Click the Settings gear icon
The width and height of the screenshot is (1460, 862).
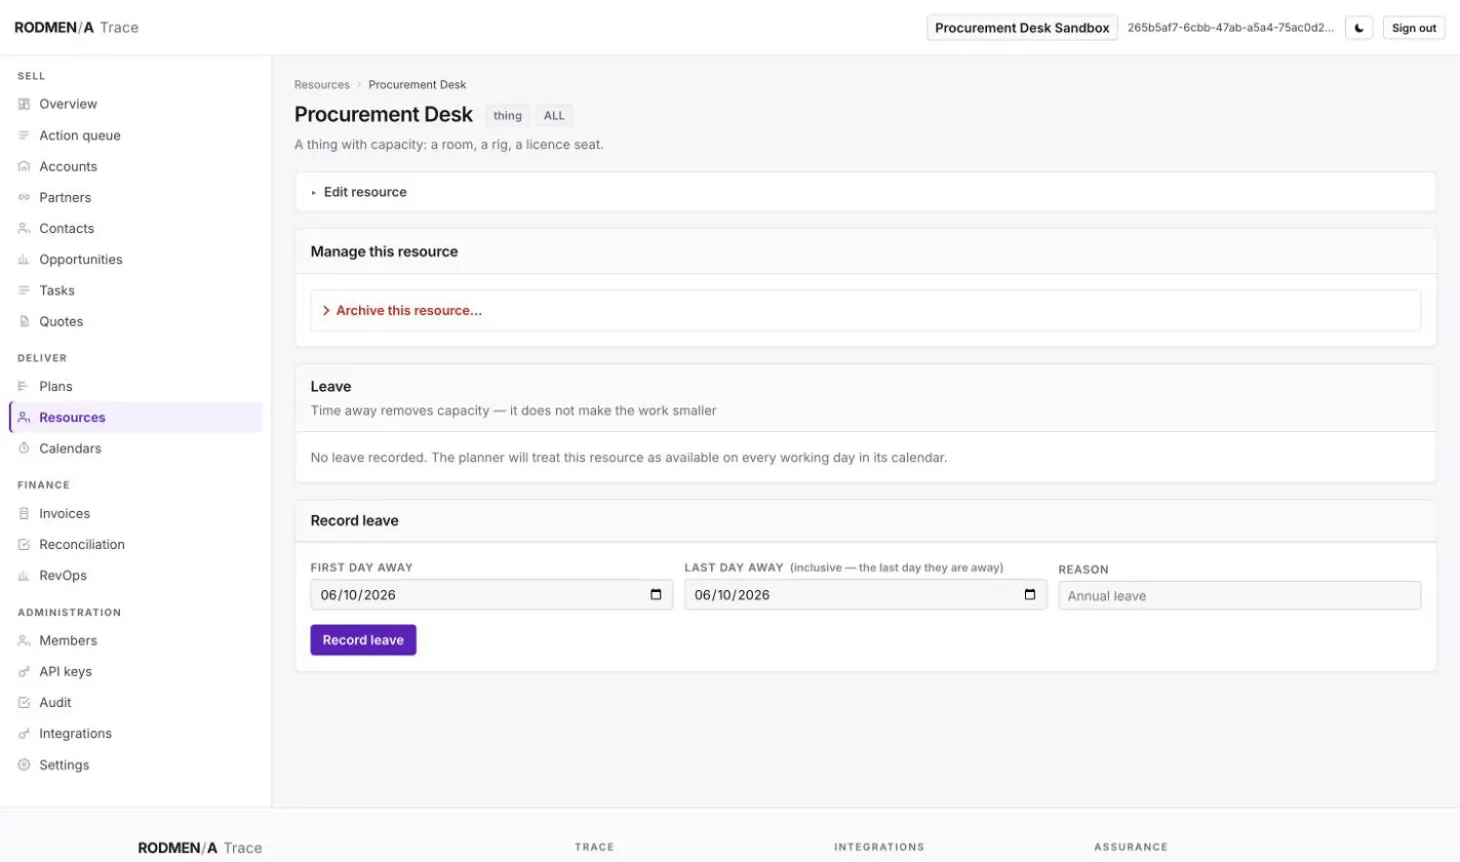tap(24, 764)
